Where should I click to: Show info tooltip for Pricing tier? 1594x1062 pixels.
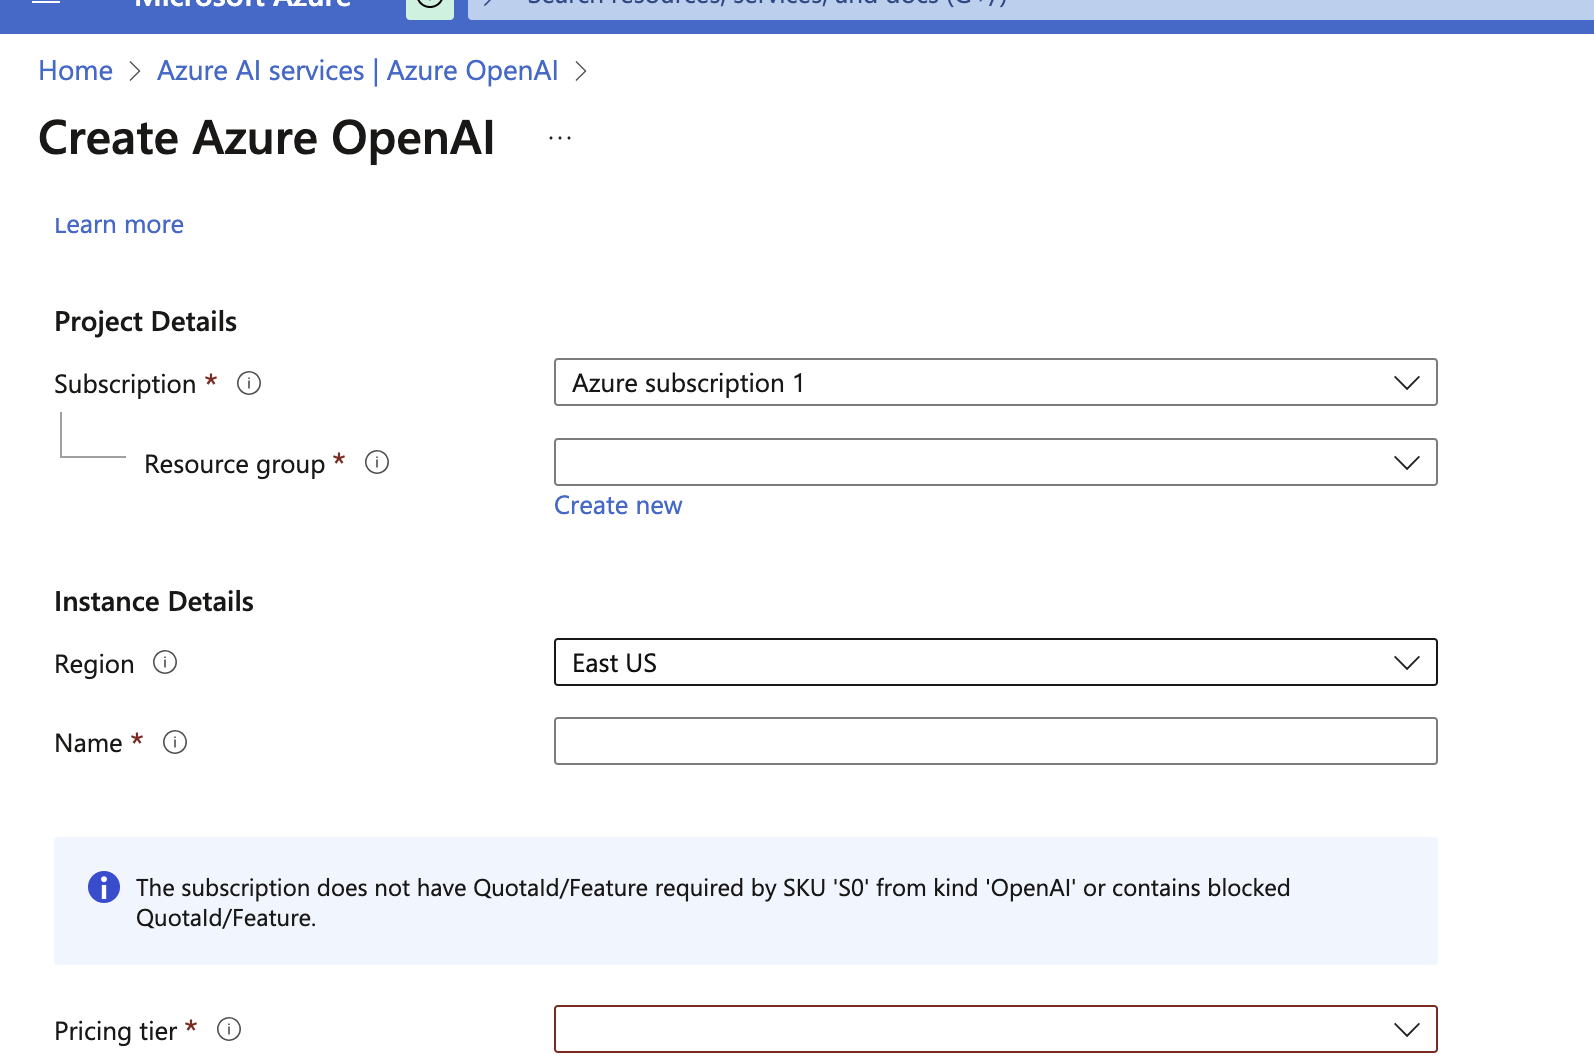[x=229, y=1029]
